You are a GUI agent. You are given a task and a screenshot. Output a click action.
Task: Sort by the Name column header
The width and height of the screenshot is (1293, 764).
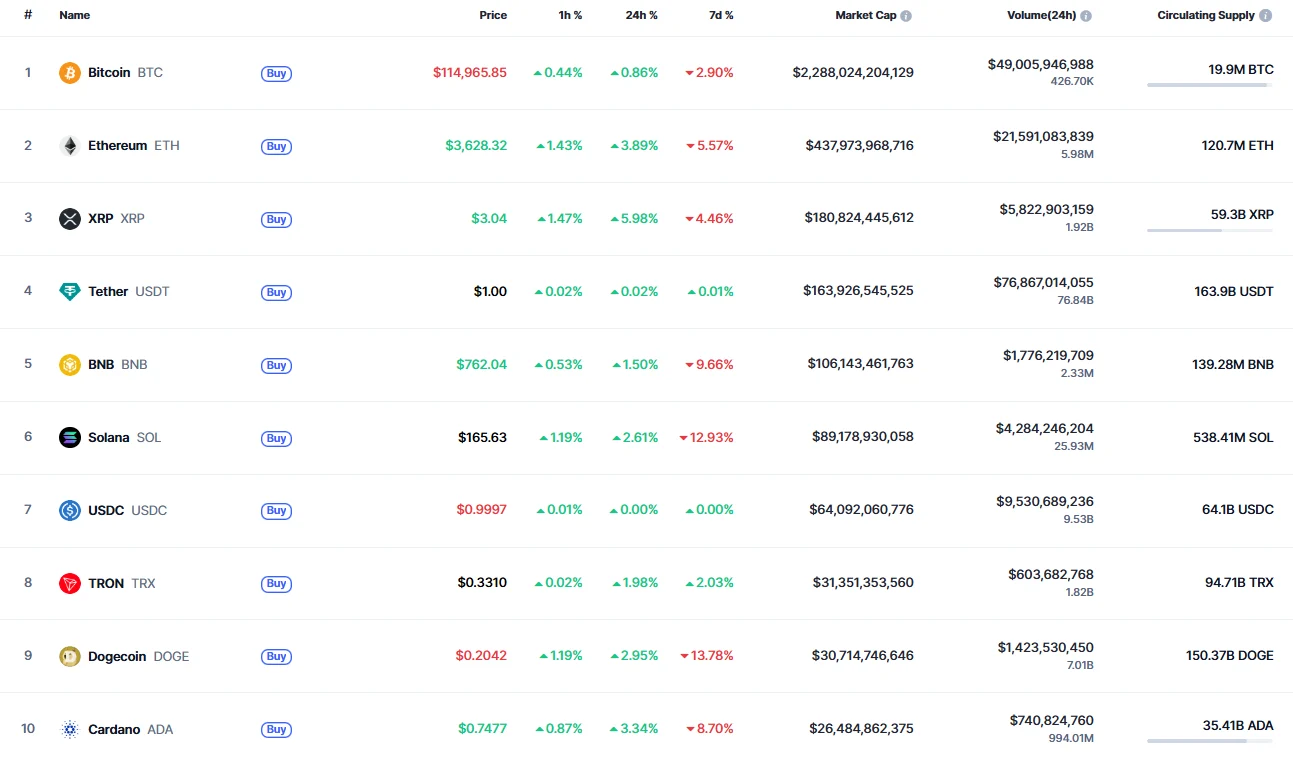click(x=75, y=16)
